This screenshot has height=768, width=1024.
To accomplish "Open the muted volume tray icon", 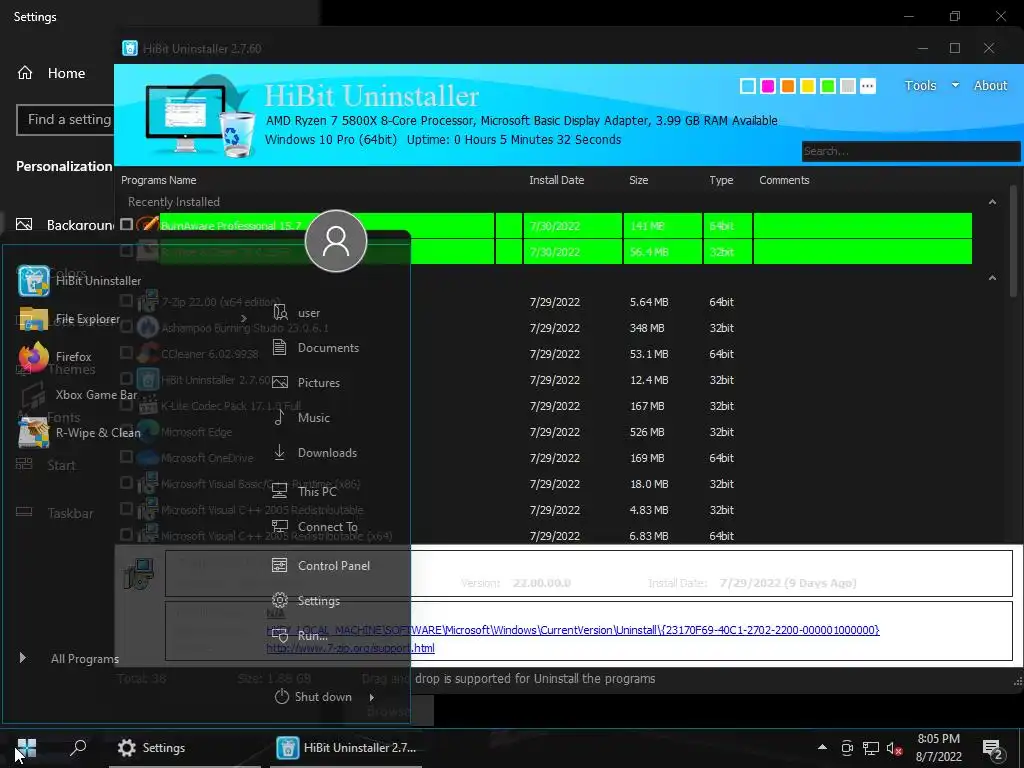I will (894, 748).
